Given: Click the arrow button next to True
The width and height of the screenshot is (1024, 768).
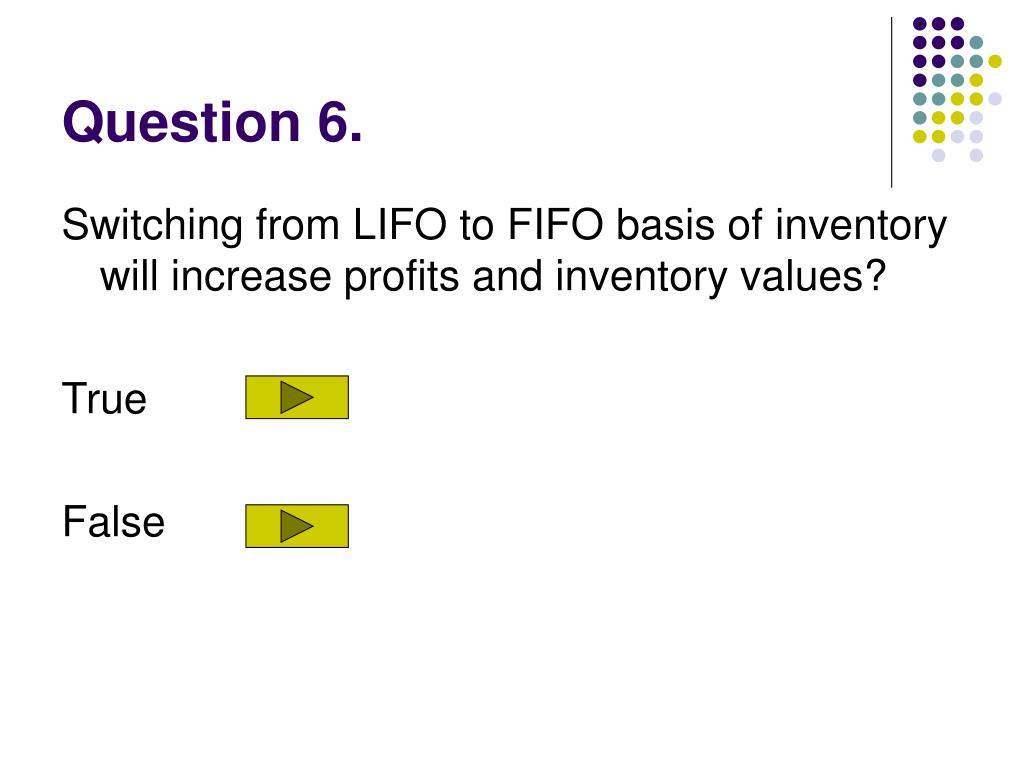Looking at the screenshot, I should coord(296,397).
